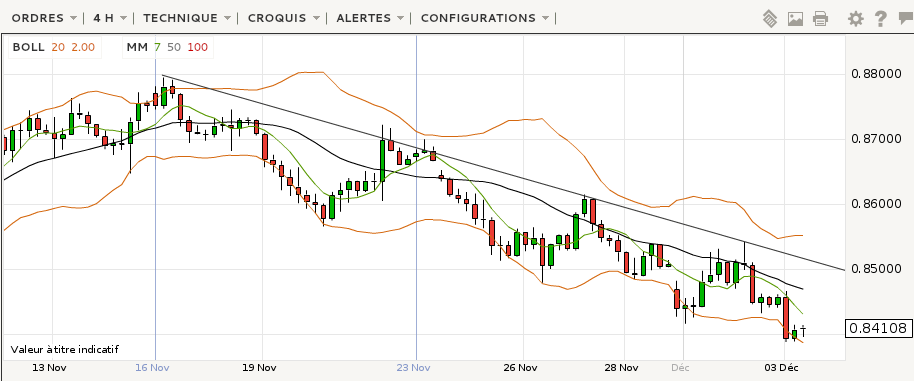Click the 0.86000 price axis label
Image resolution: width=914 pixels, height=381 pixels.
pos(876,204)
